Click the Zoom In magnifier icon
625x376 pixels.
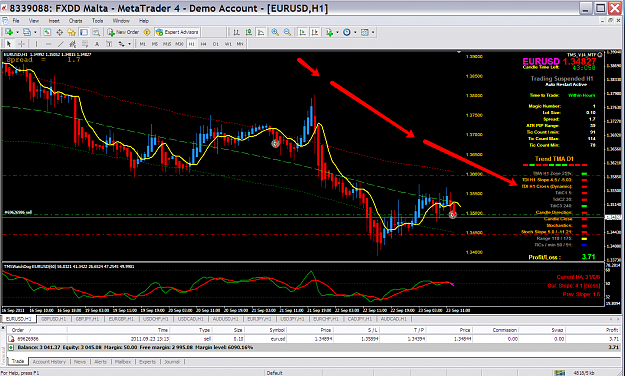[275, 32]
